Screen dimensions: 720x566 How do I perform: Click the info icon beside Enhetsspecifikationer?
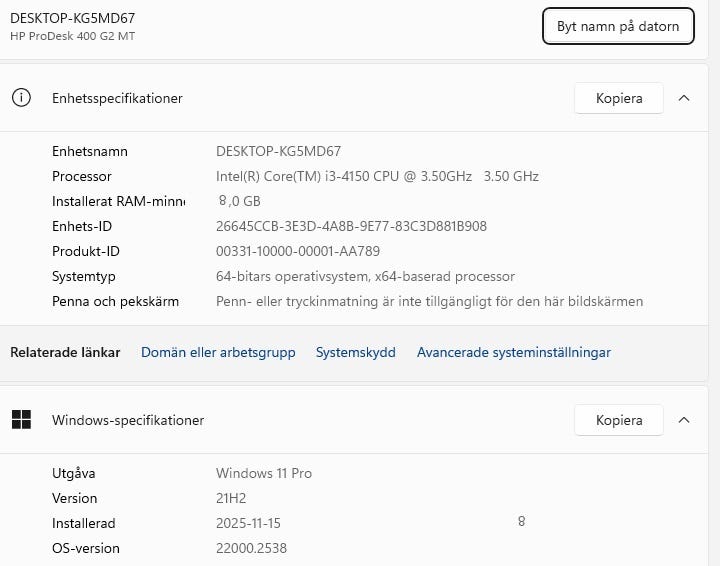(x=21, y=98)
